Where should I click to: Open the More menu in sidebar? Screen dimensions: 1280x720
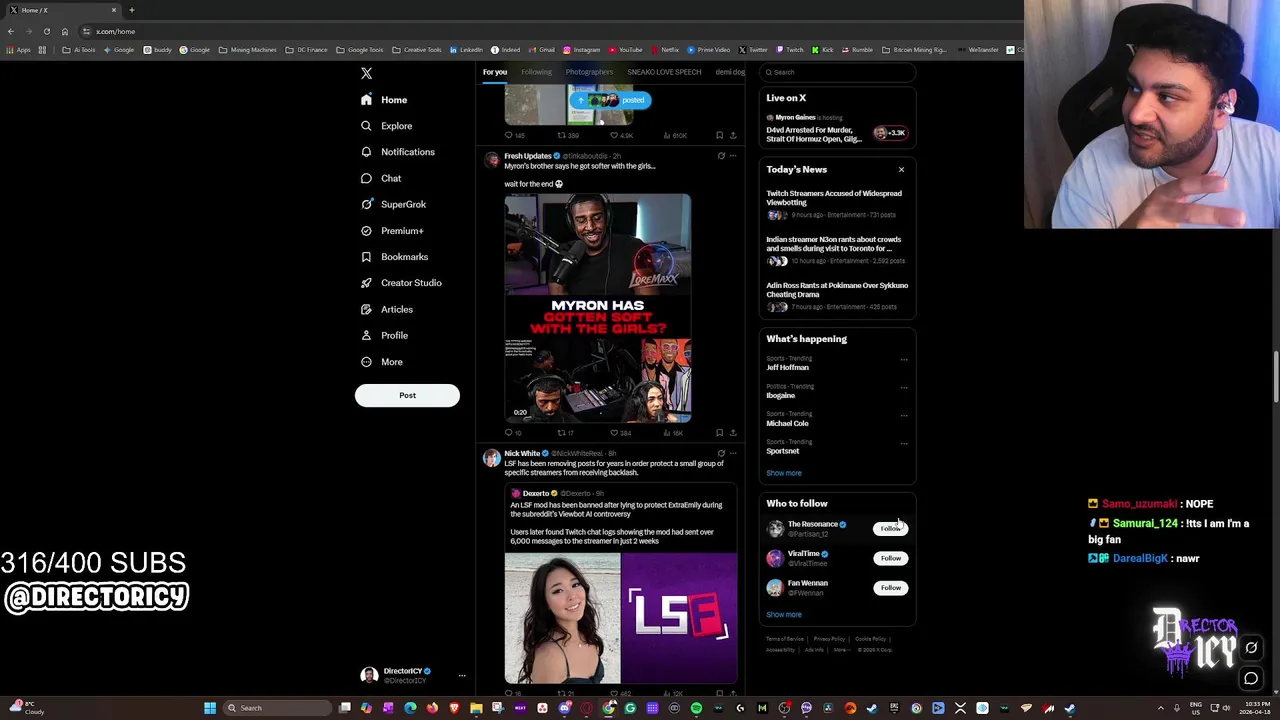[x=382, y=362]
